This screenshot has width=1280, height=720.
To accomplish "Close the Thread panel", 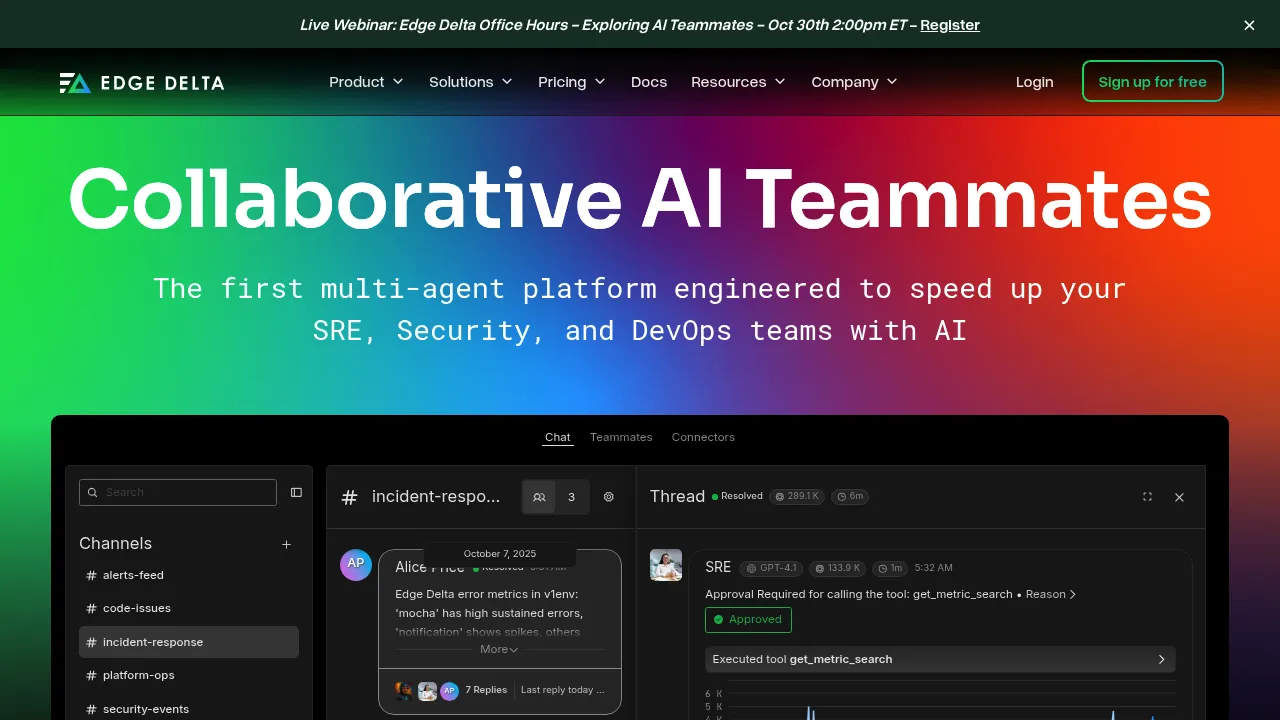I will tap(1179, 497).
